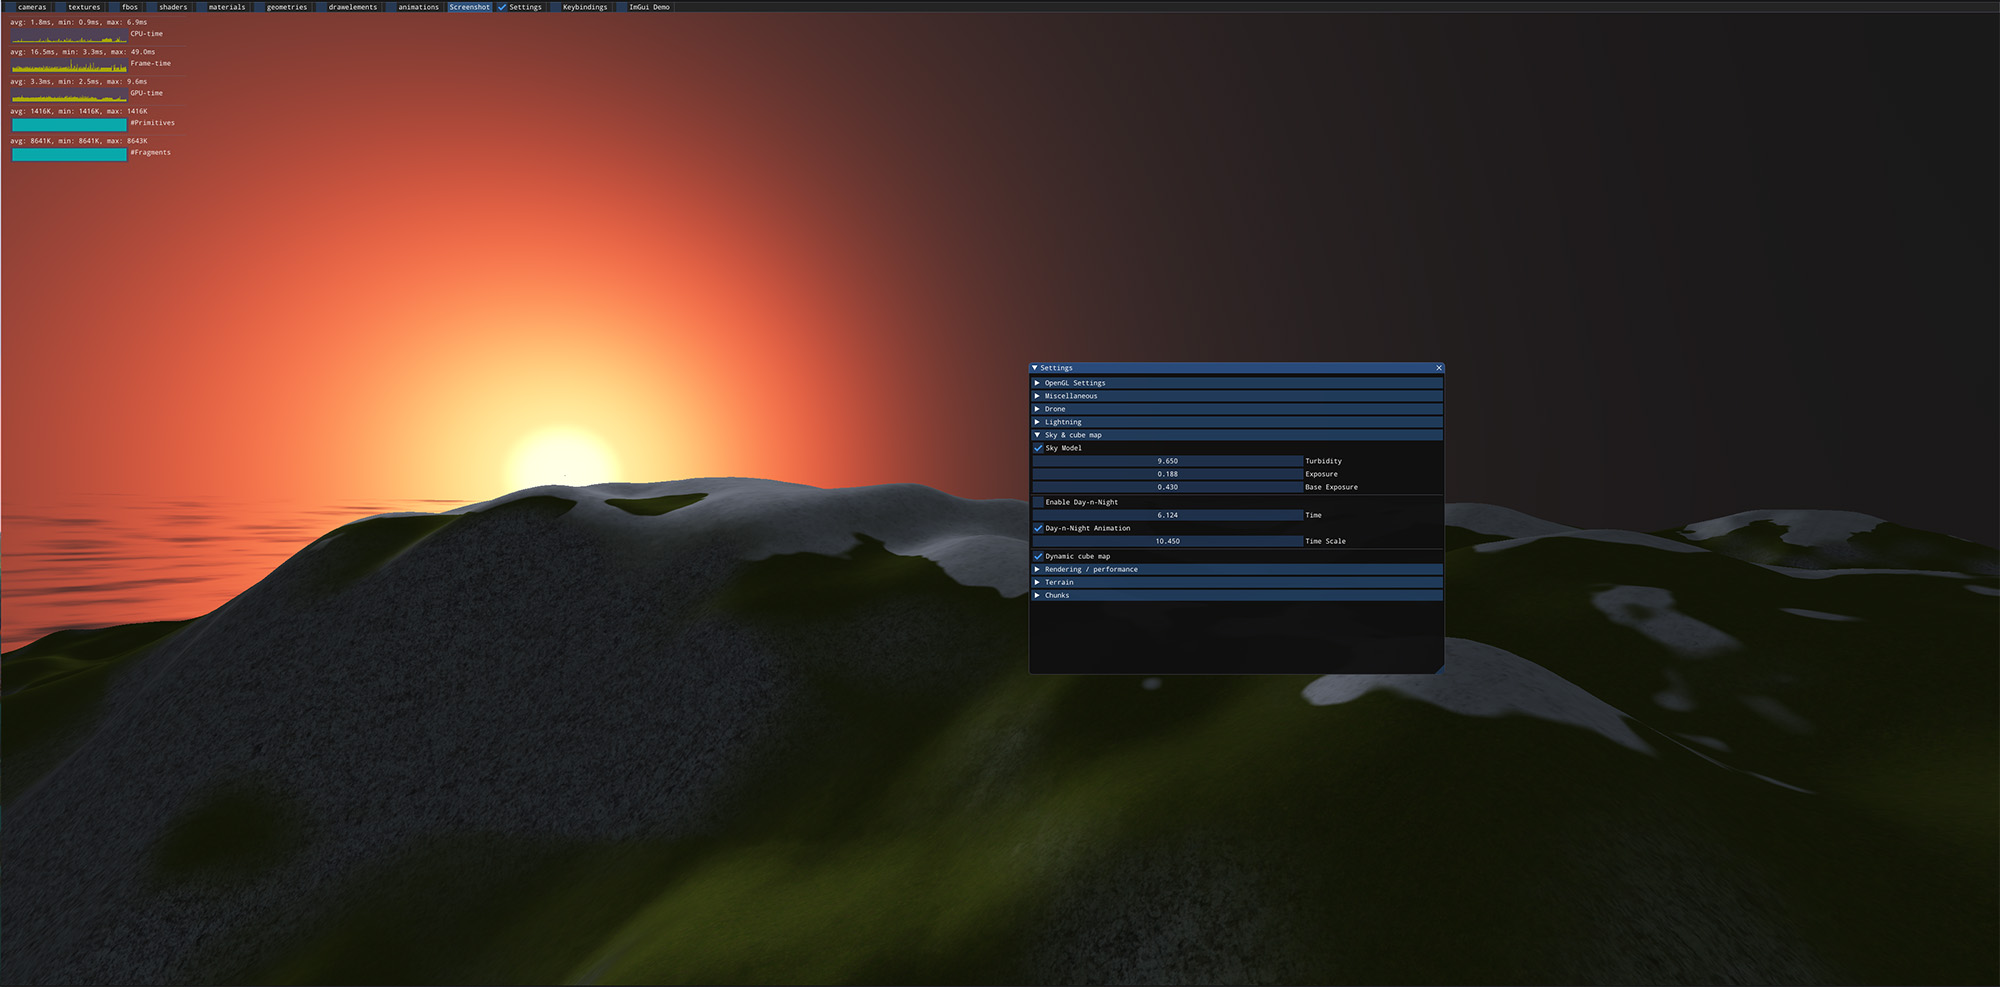The image size is (2000, 987).
Task: Click the 'avg: 1.8ms' CPU stats text
Action: point(79,22)
